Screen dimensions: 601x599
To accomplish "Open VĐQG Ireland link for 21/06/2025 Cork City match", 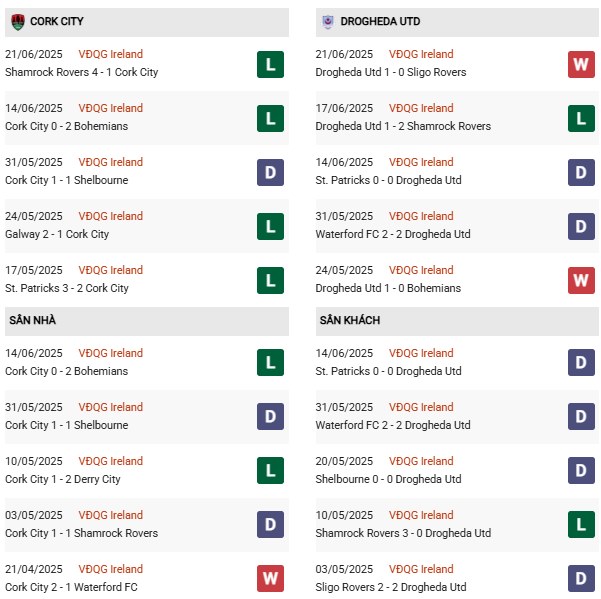I will click(110, 54).
